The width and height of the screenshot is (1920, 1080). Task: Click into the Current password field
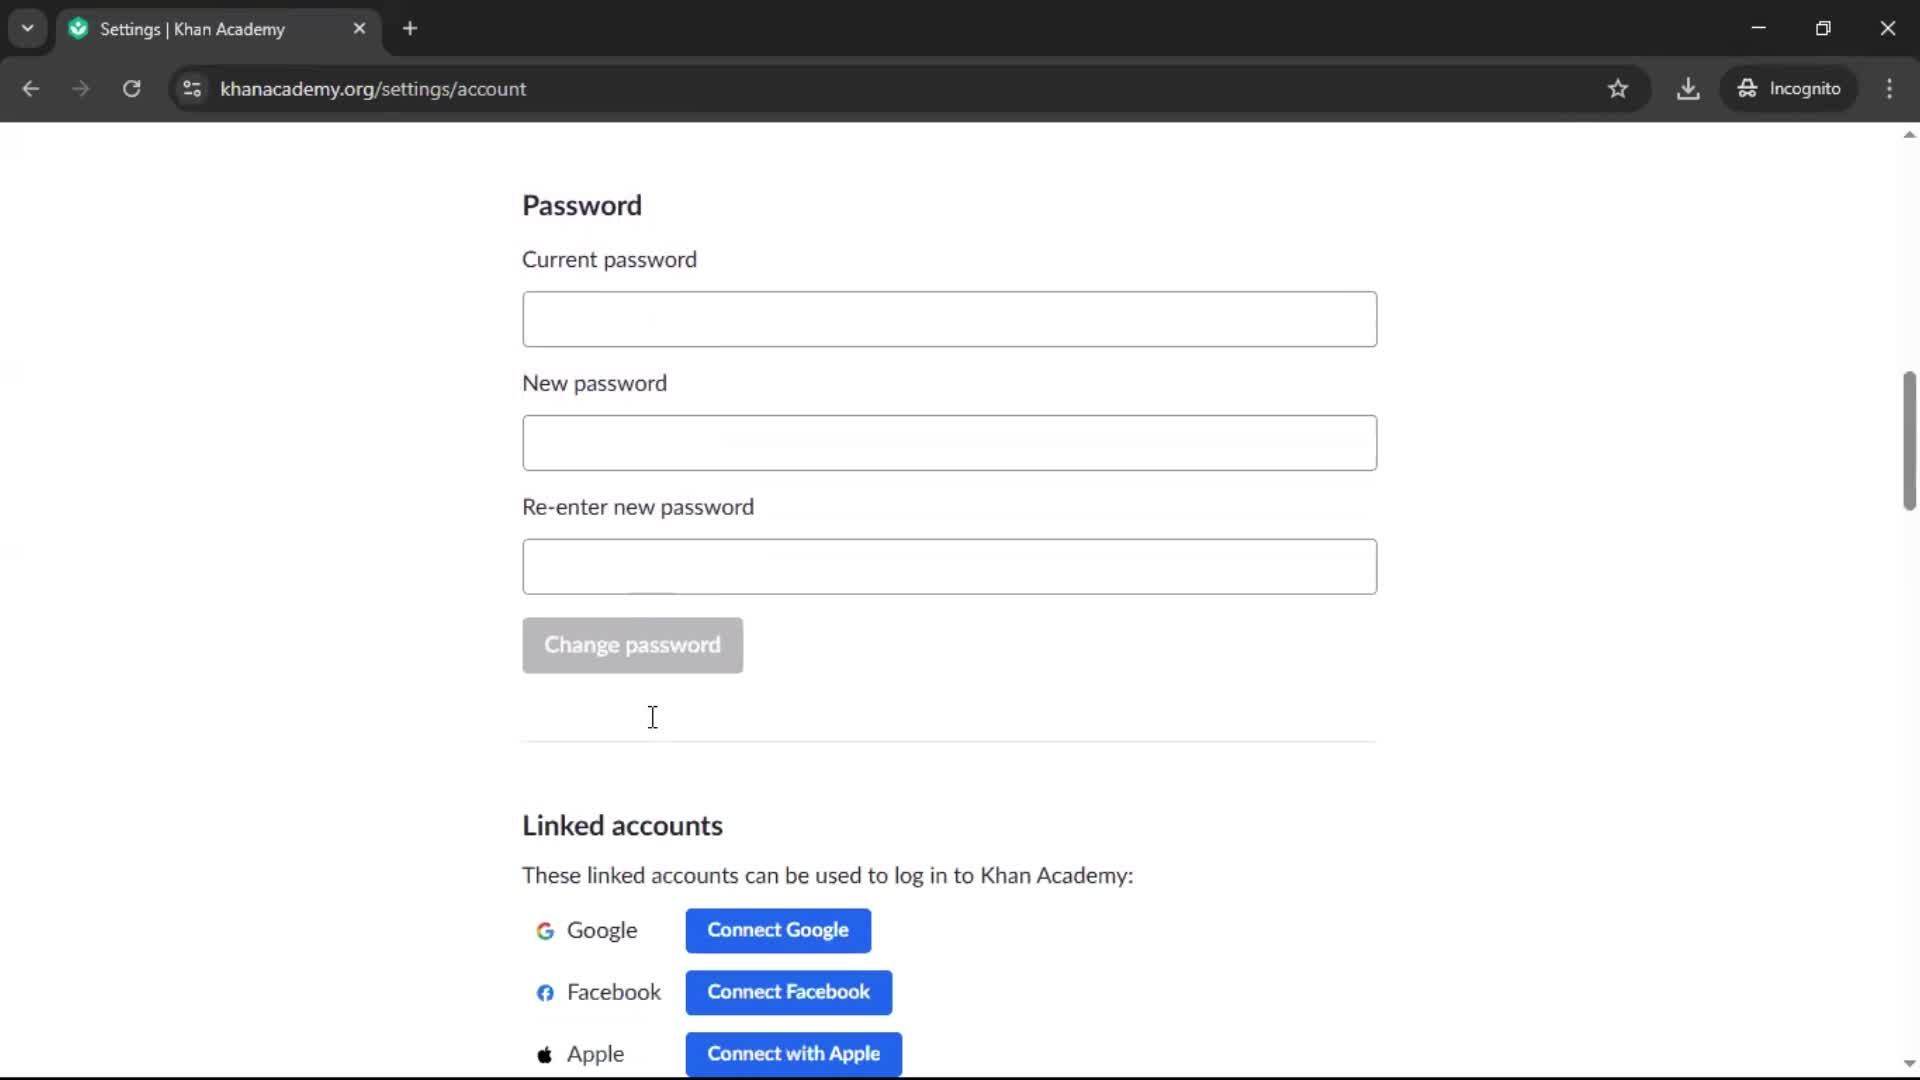[949, 319]
